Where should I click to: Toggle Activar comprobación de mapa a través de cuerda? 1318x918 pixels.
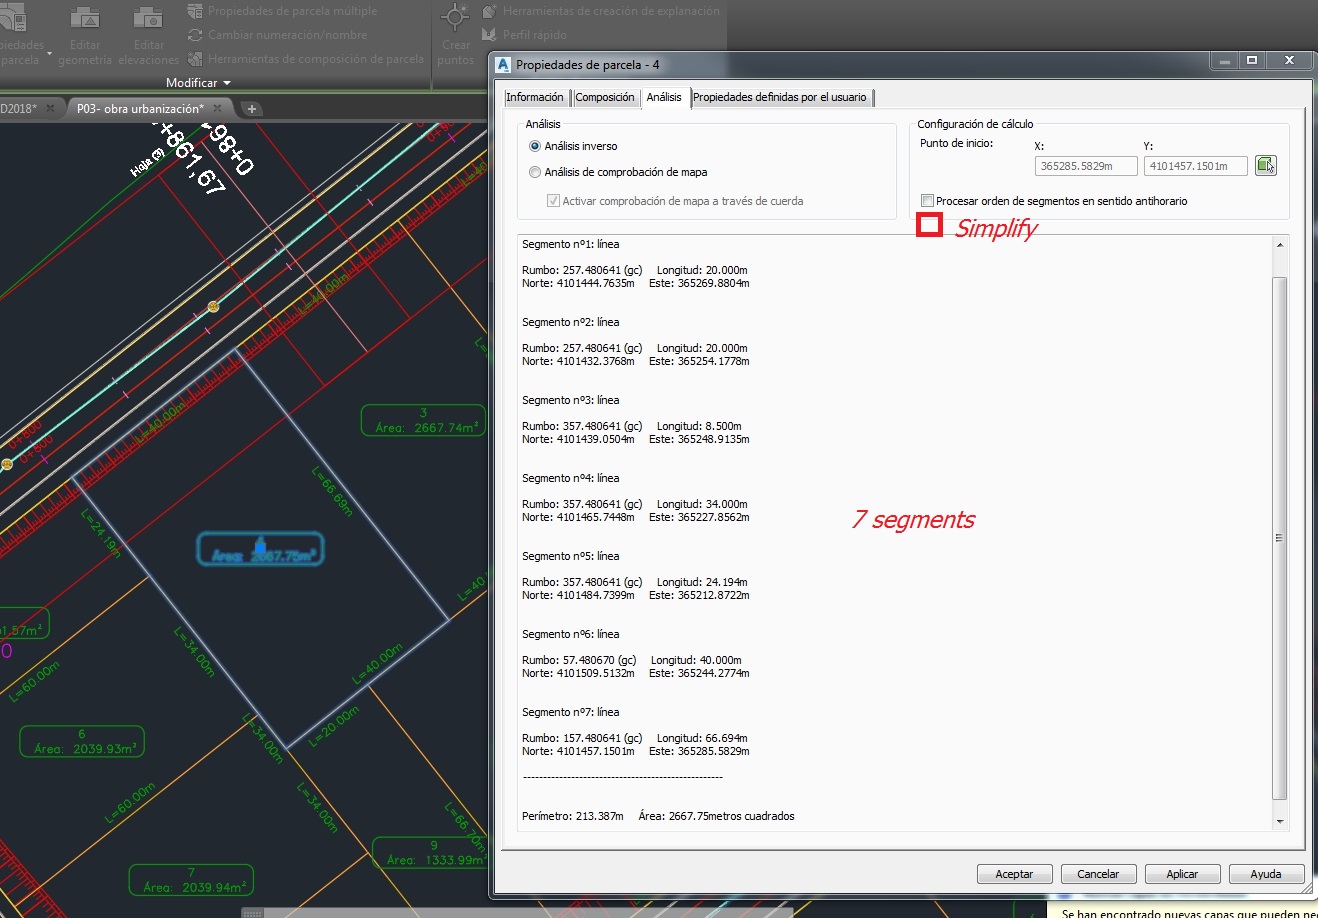pyautogui.click(x=553, y=201)
